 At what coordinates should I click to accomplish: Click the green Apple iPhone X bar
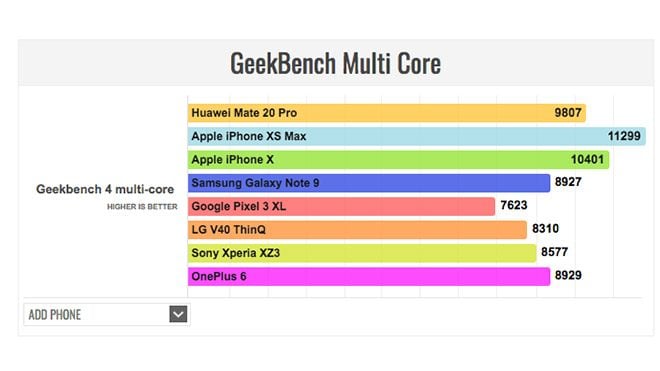click(398, 160)
